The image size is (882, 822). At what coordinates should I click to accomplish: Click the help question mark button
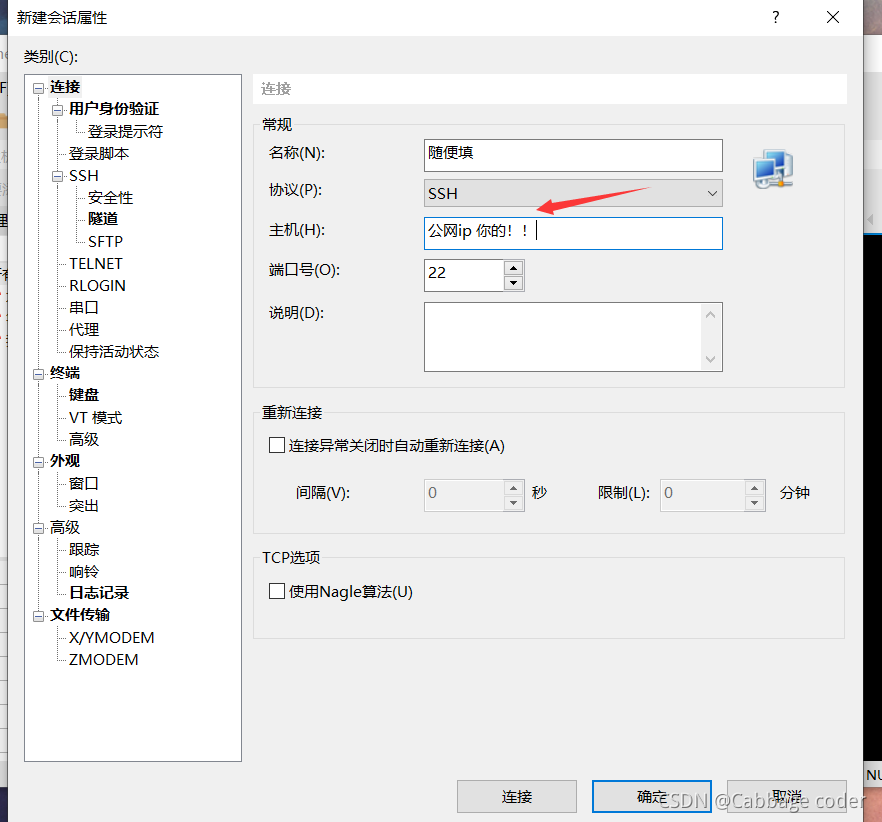(776, 17)
